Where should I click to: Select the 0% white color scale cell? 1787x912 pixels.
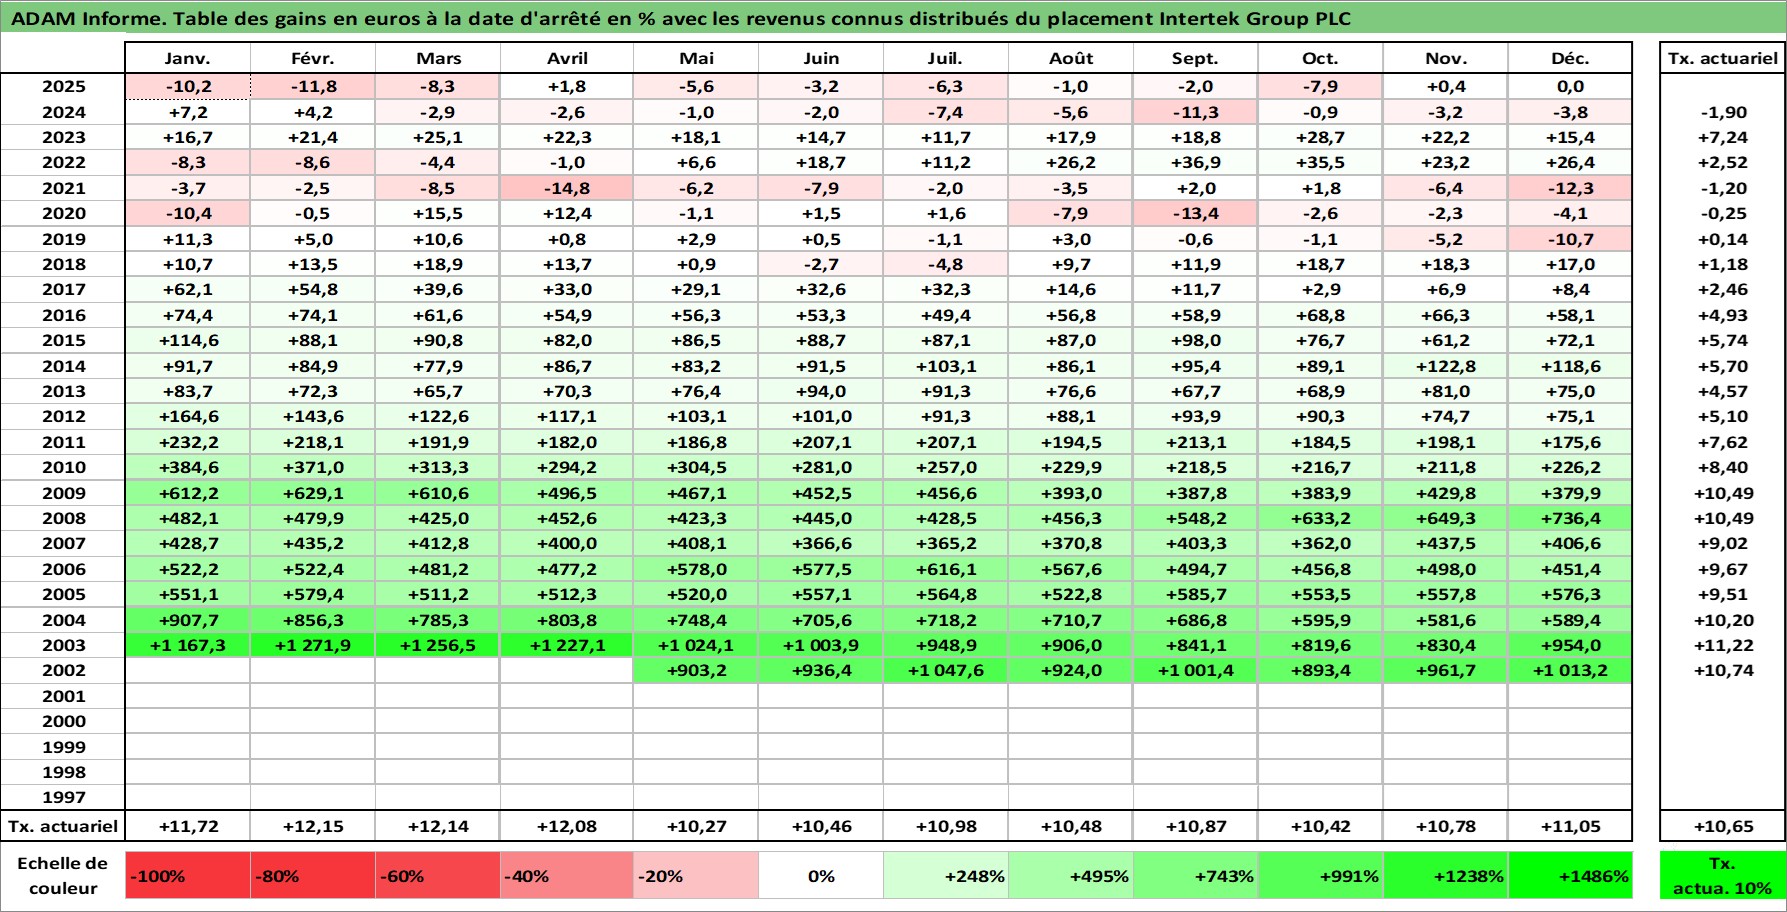click(x=820, y=876)
